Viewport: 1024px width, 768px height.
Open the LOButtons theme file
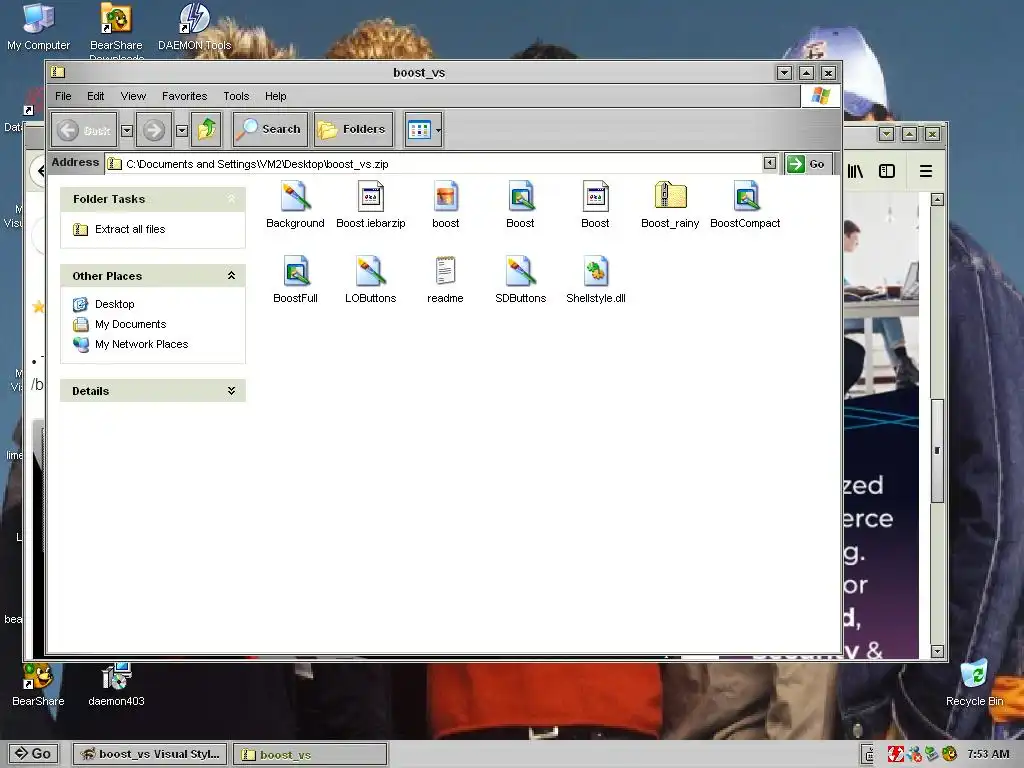370,280
